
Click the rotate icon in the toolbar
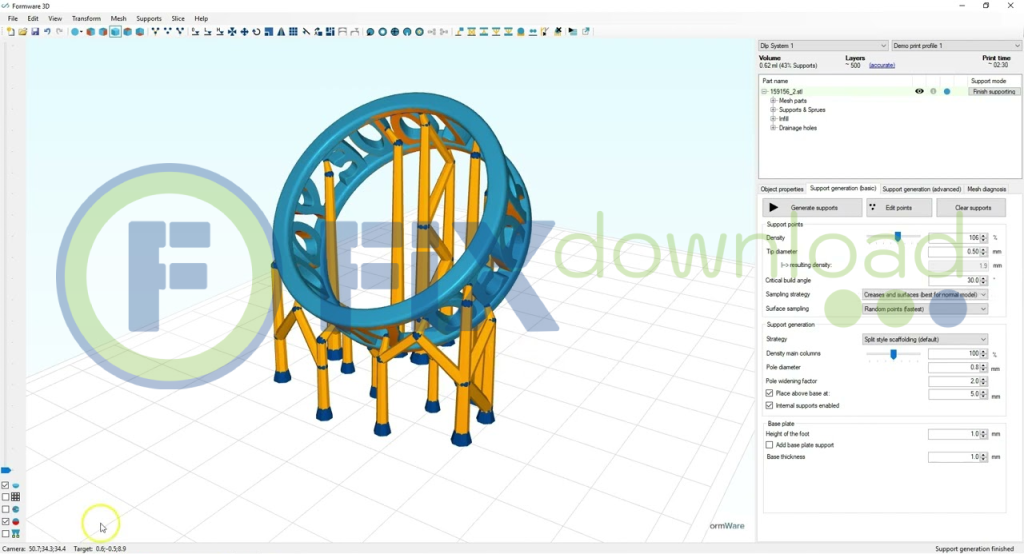[x=256, y=32]
